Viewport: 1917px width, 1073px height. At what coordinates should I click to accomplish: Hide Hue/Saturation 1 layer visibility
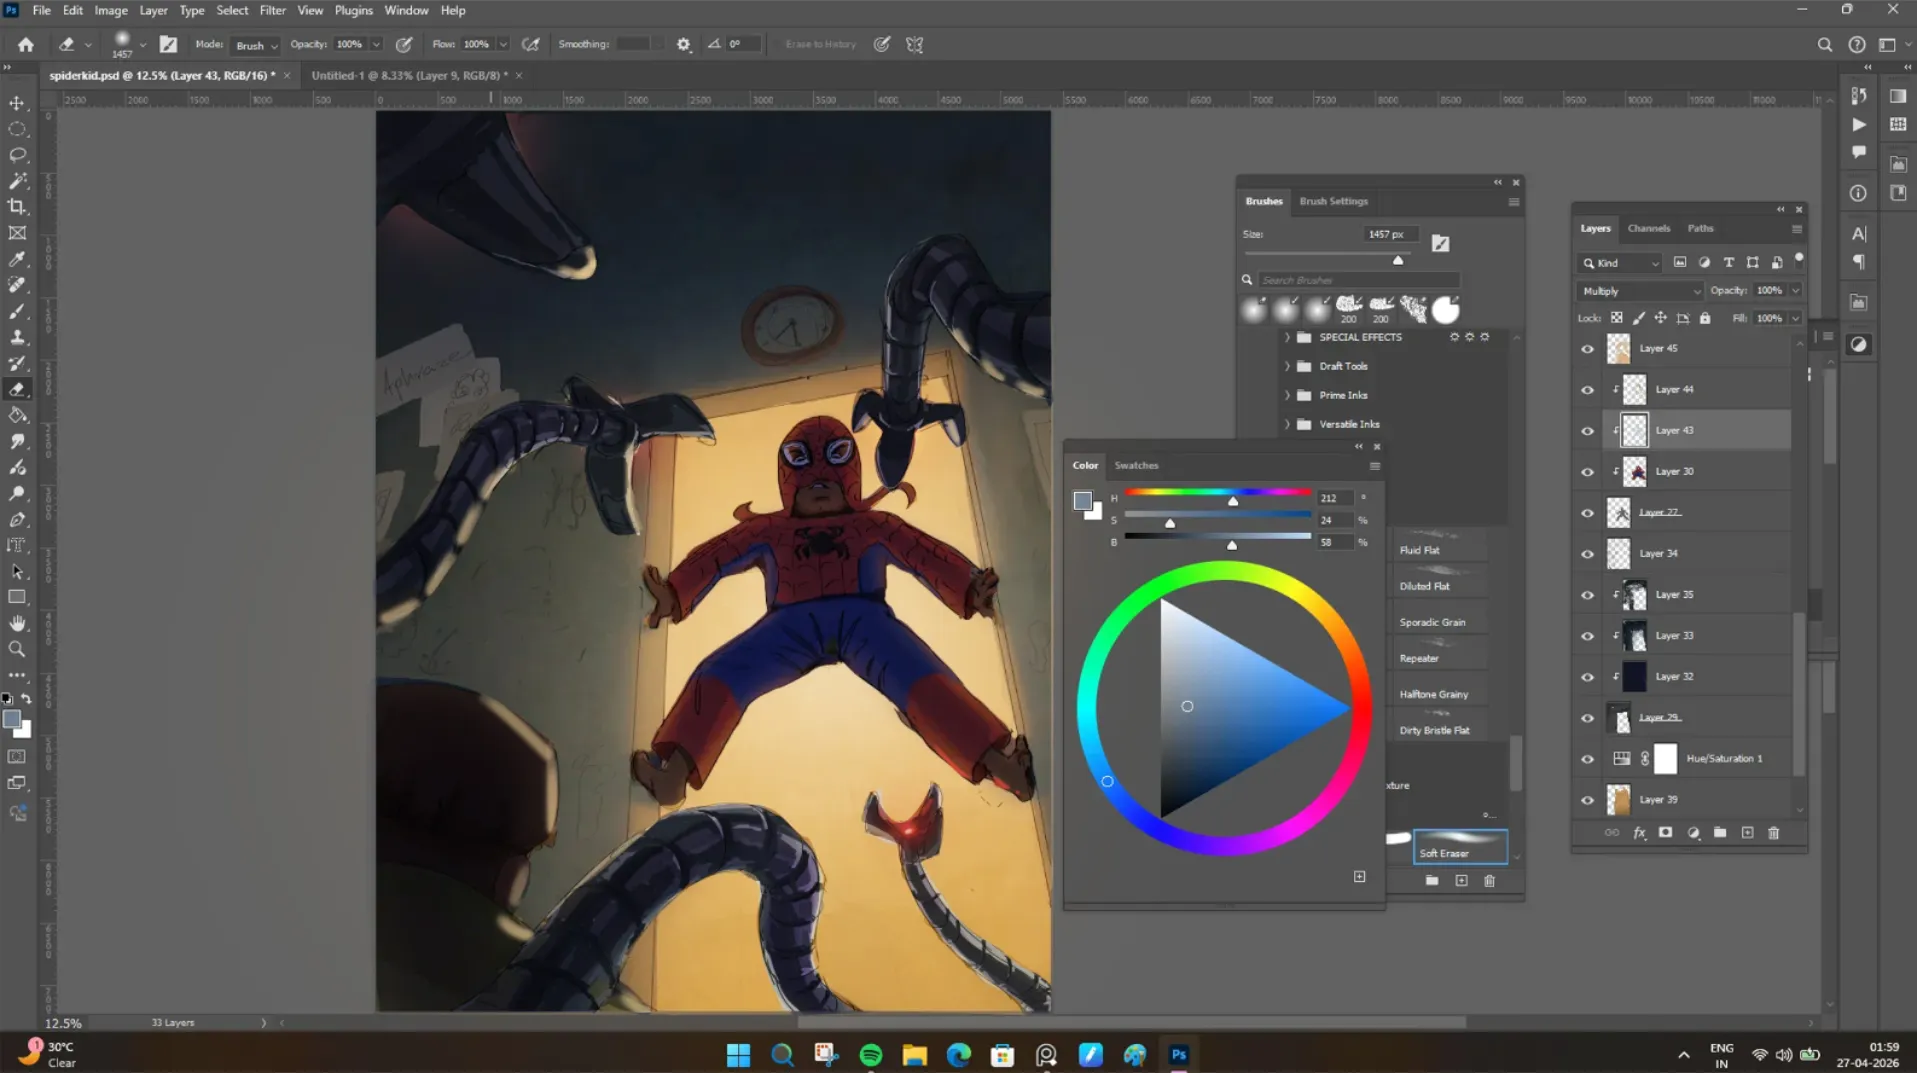[1587, 759]
